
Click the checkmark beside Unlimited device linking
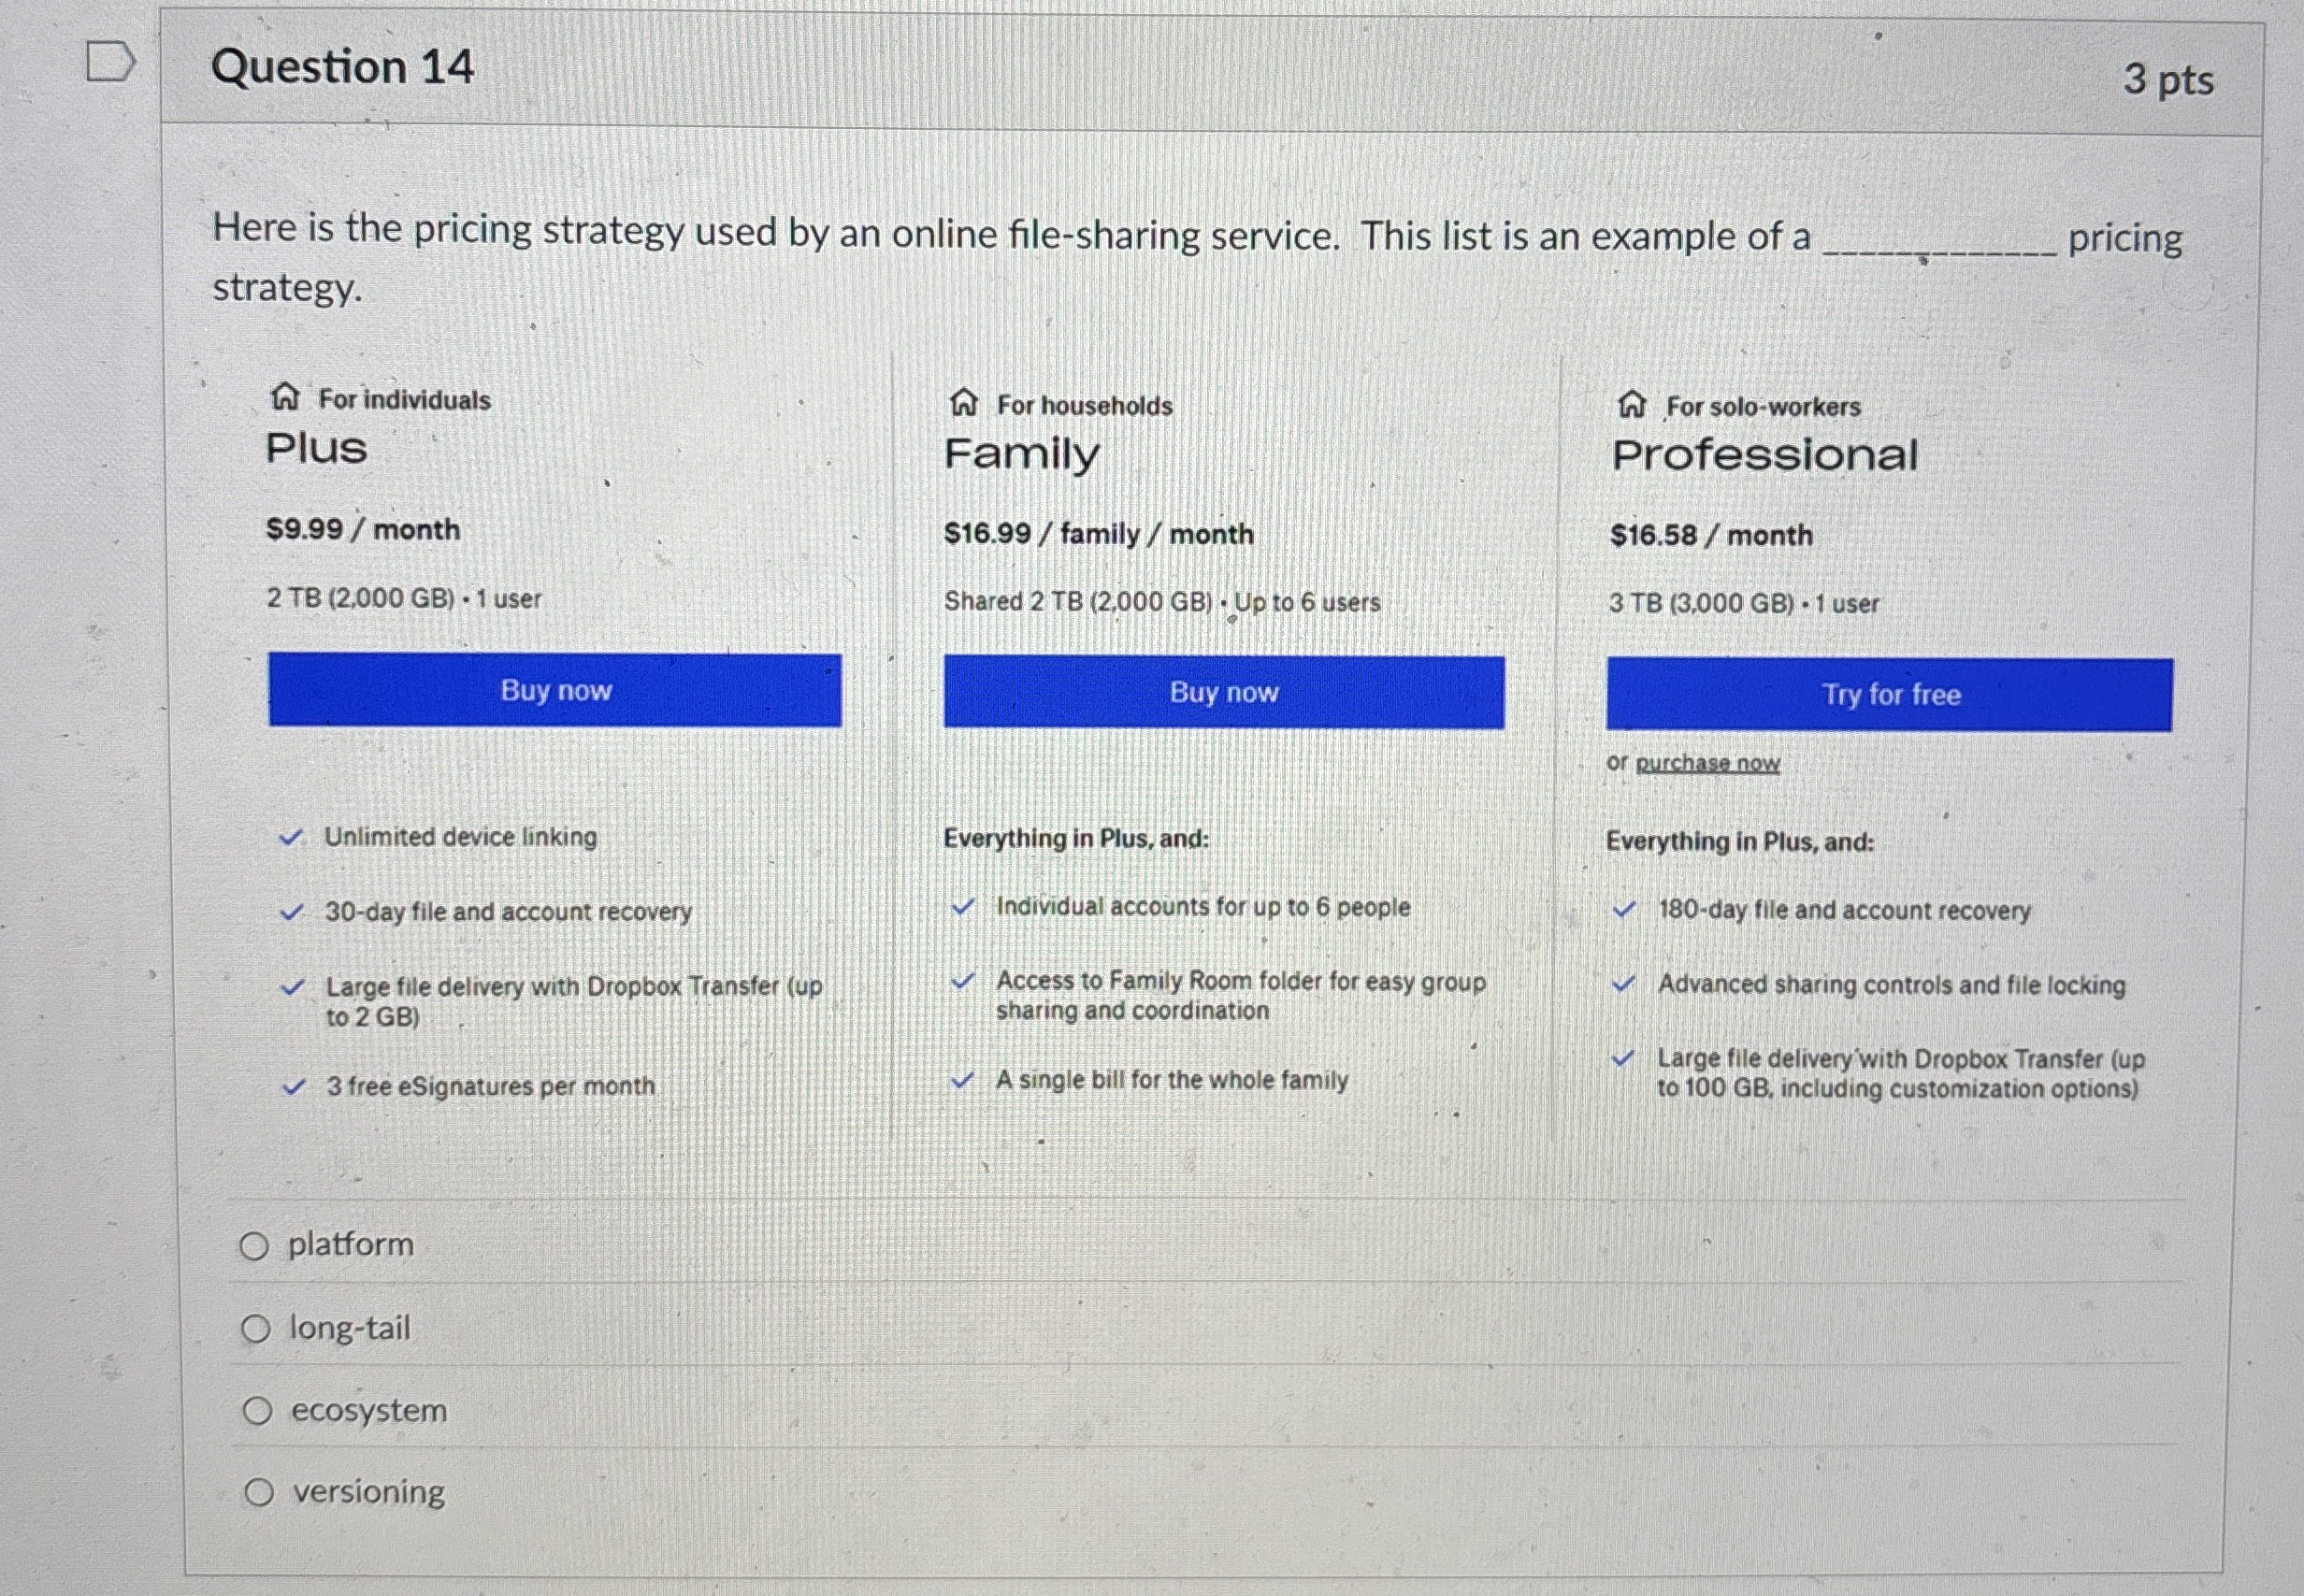click(291, 838)
